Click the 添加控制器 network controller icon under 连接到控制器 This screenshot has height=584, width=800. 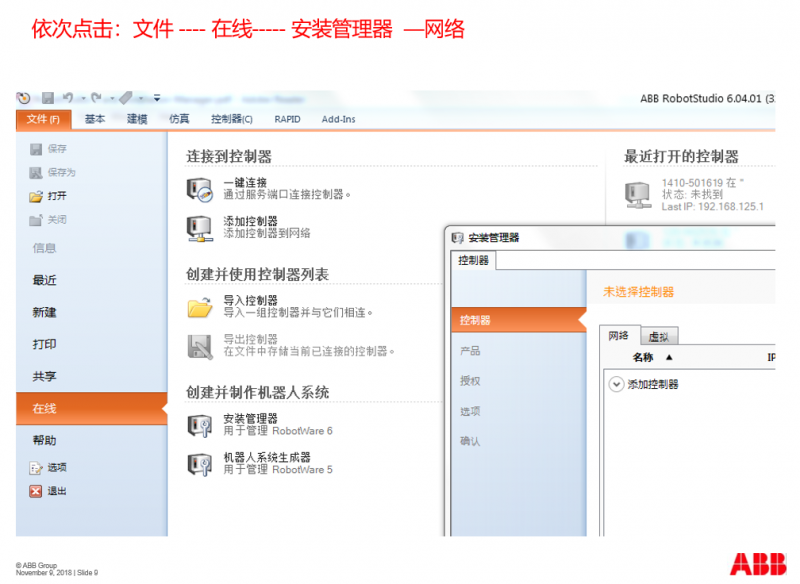click(199, 228)
